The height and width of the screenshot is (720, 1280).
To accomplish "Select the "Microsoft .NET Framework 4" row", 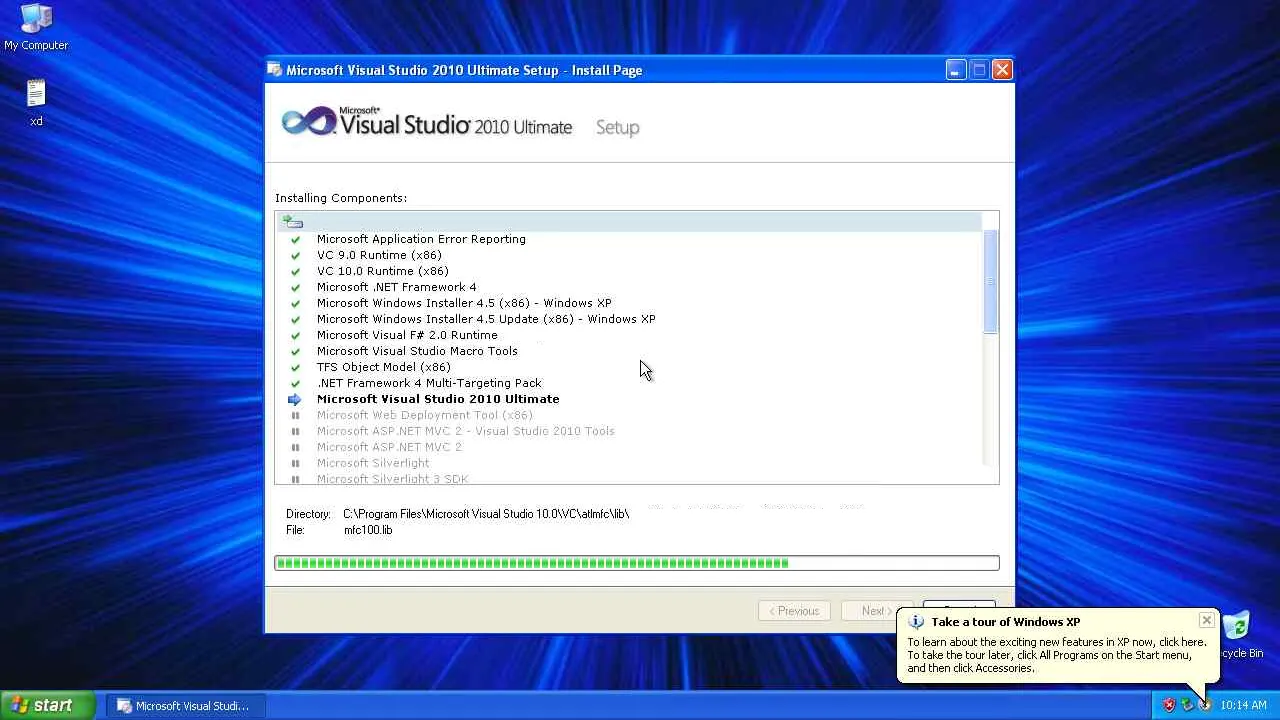I will click(397, 288).
